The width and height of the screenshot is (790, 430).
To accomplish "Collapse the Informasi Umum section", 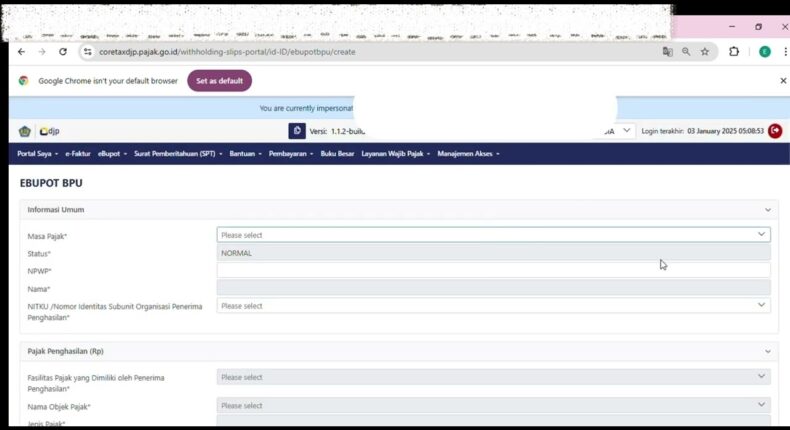I will click(x=768, y=210).
